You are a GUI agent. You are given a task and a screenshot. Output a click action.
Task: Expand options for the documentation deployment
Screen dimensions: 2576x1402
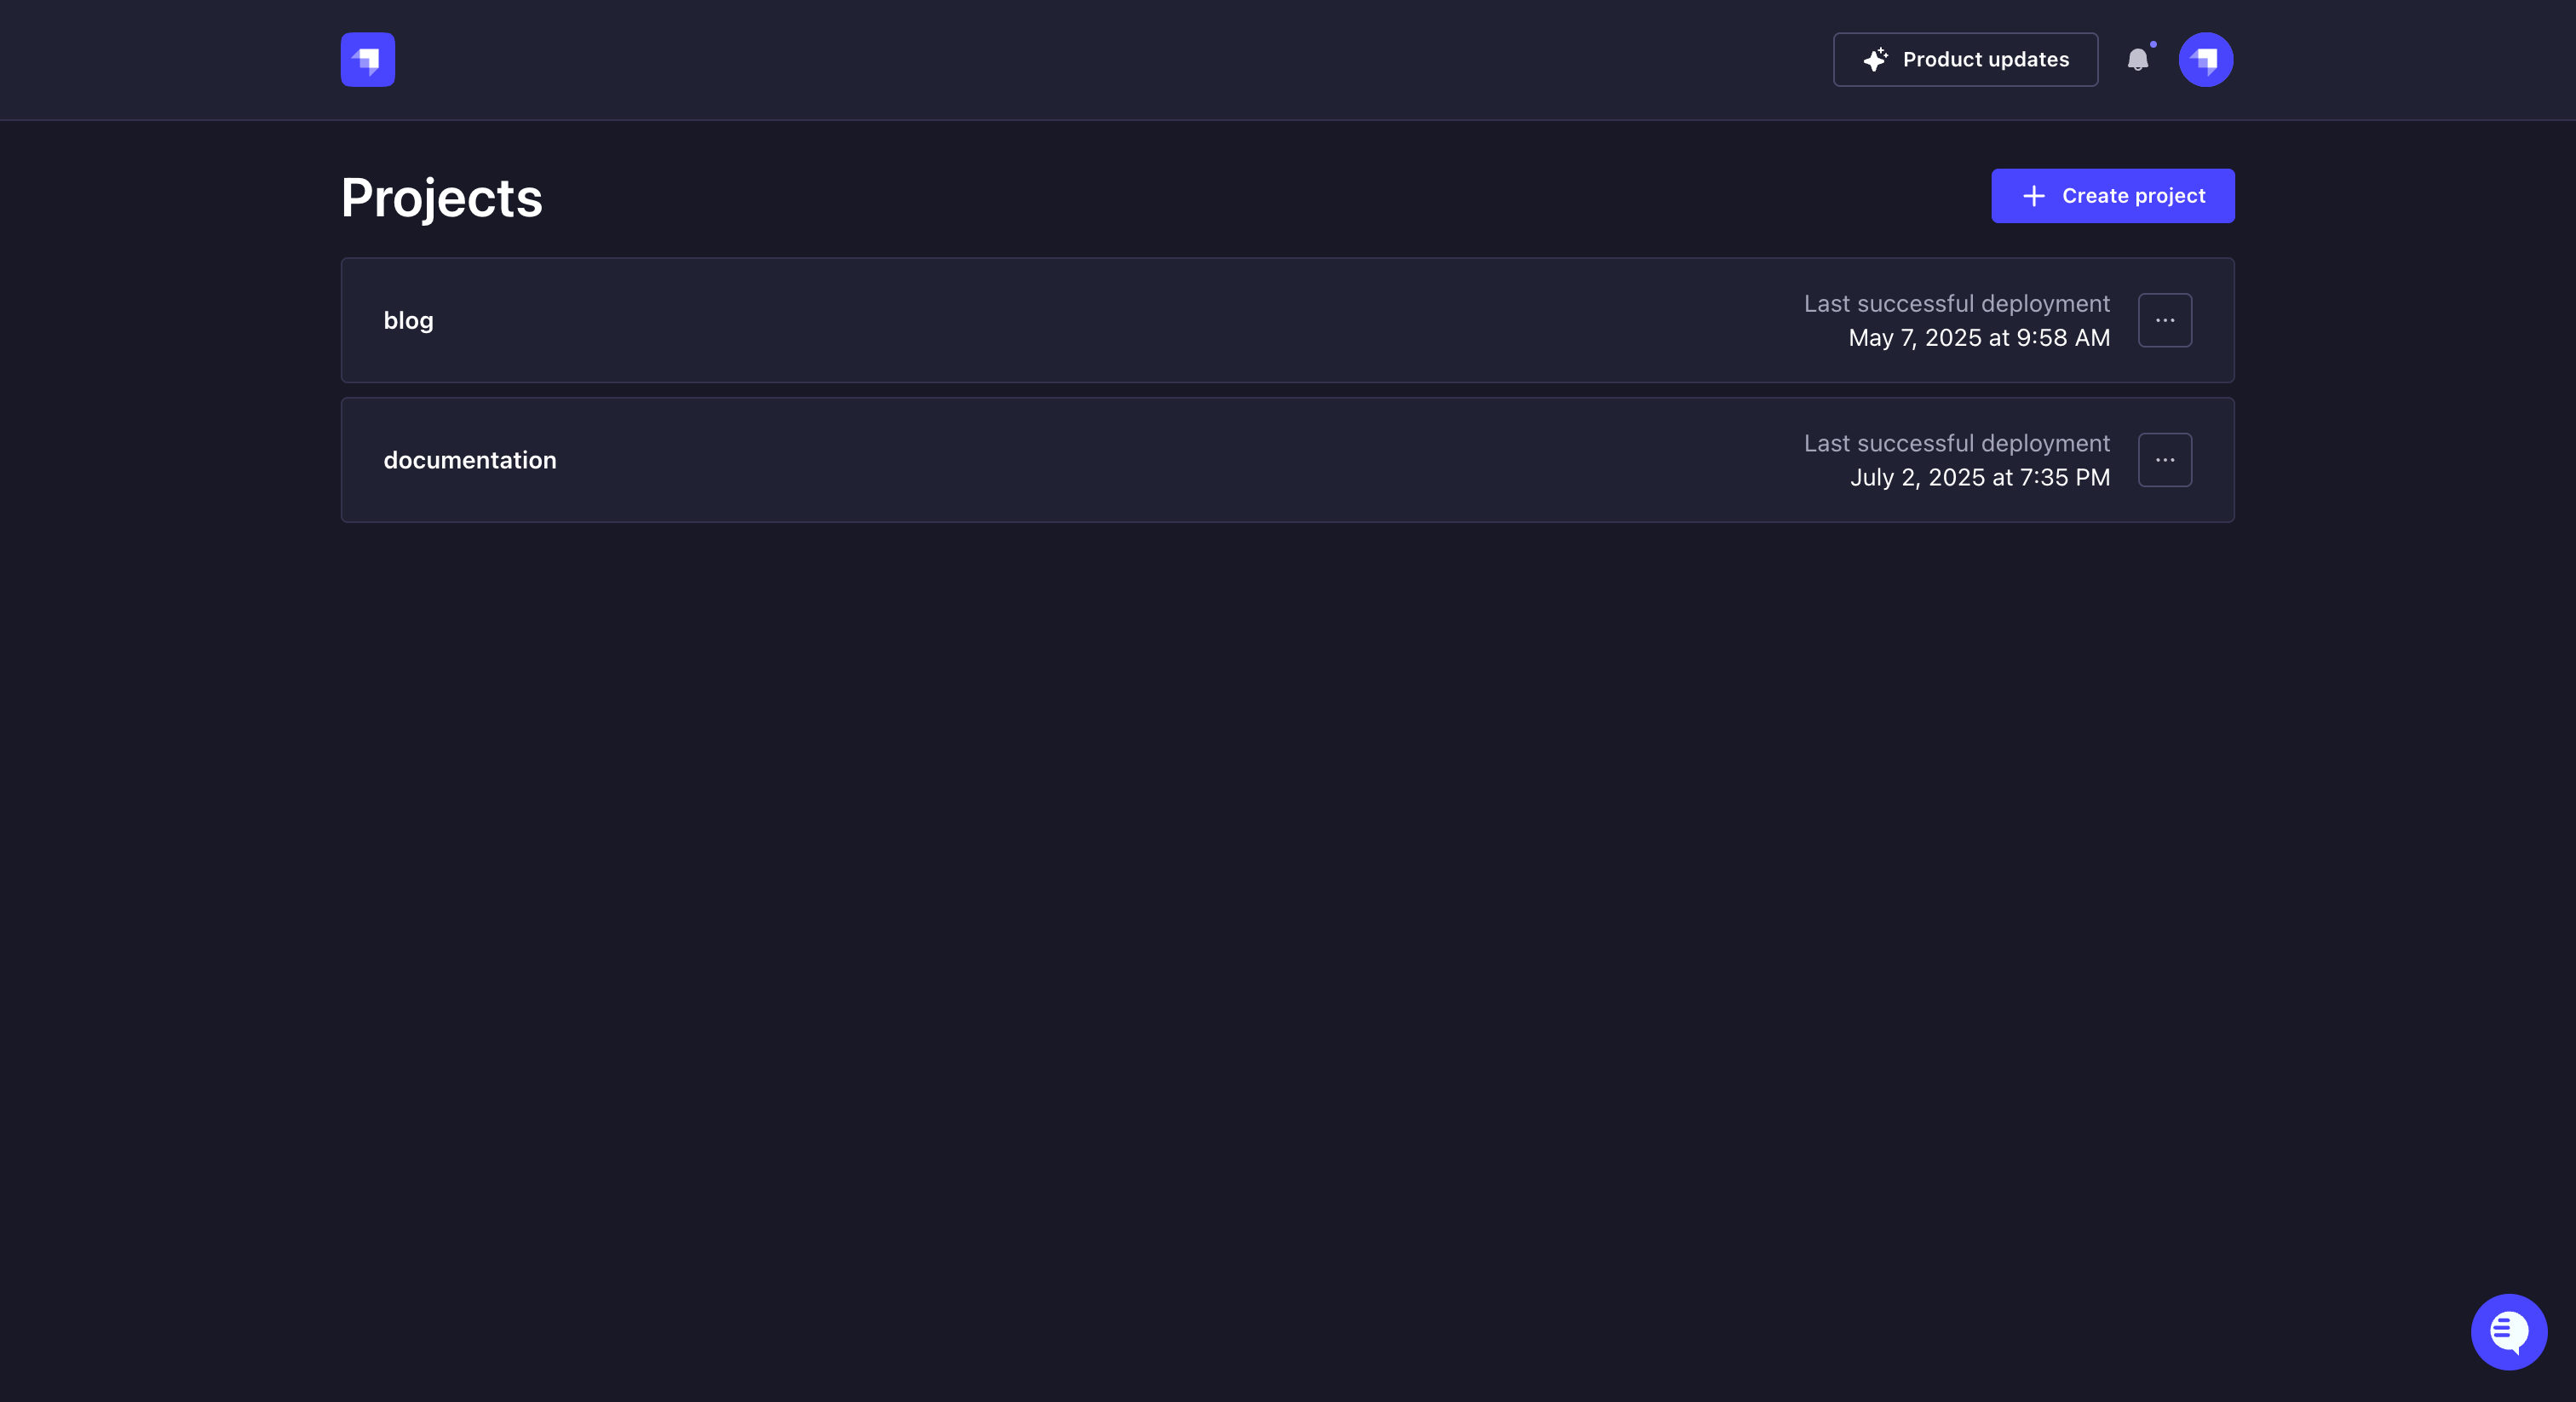coord(2164,459)
